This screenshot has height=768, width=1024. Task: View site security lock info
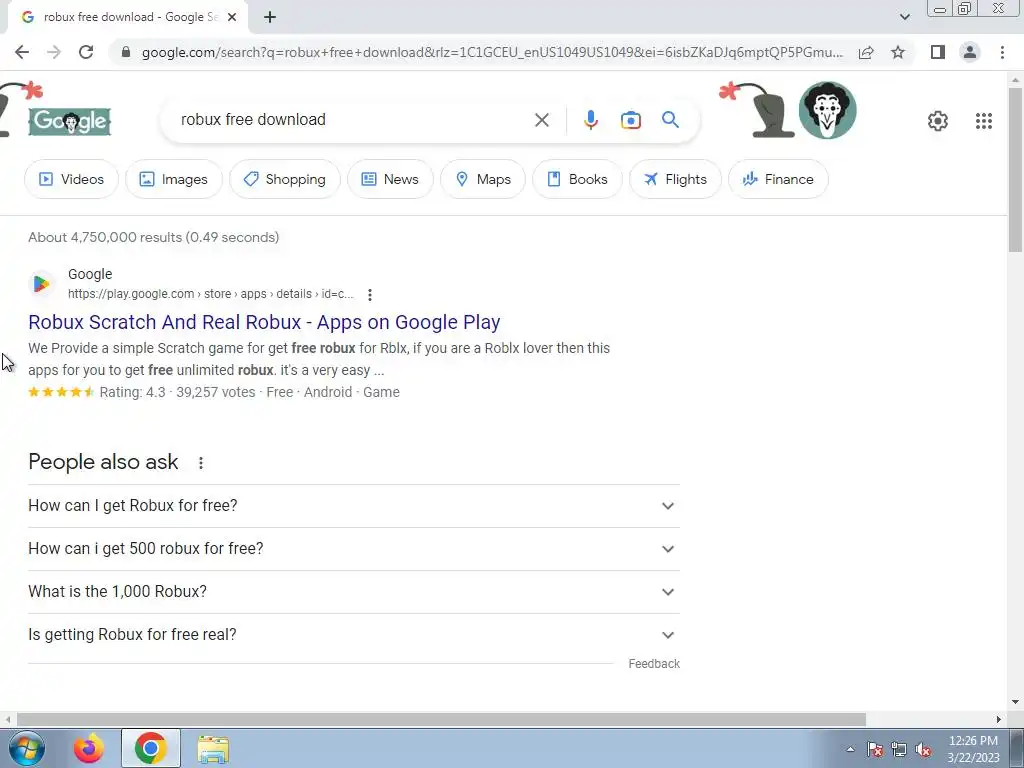click(x=127, y=52)
